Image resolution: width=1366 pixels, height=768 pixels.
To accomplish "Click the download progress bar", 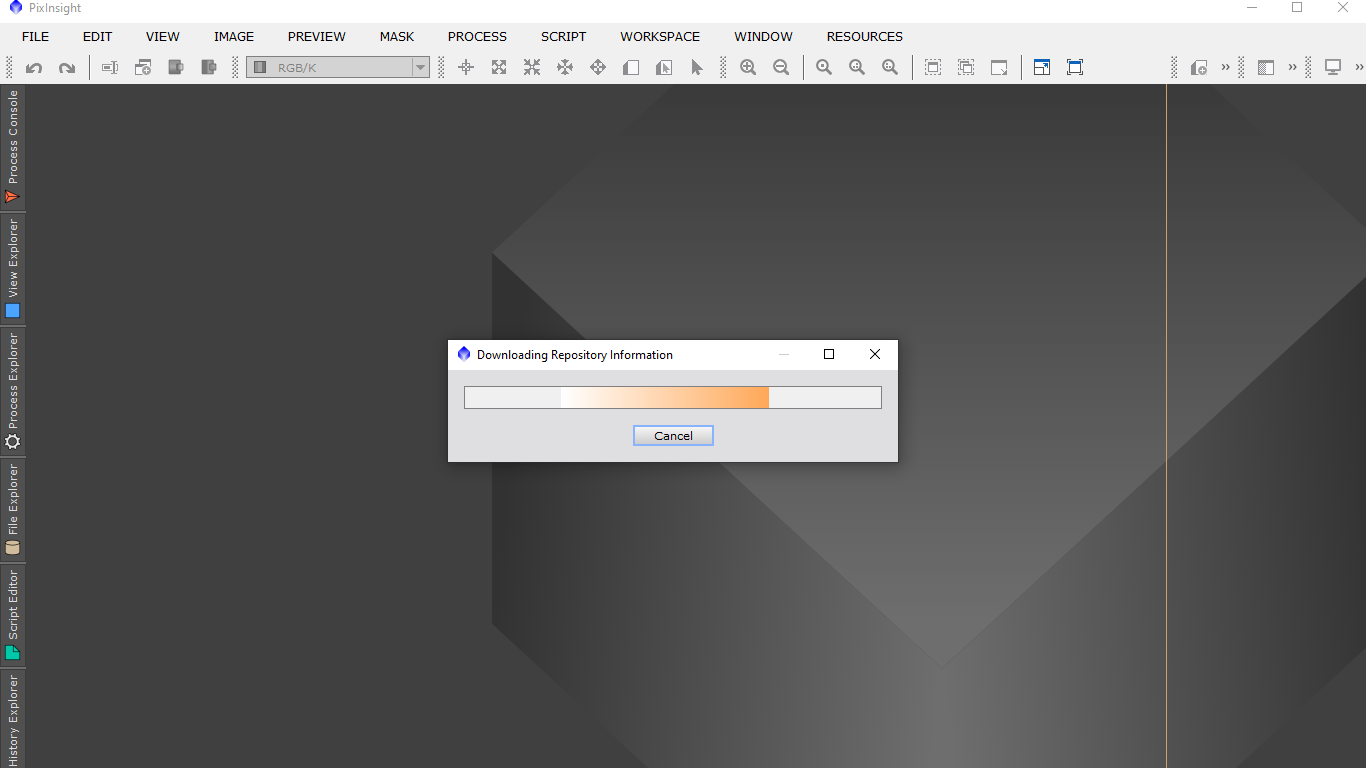I will pos(672,398).
